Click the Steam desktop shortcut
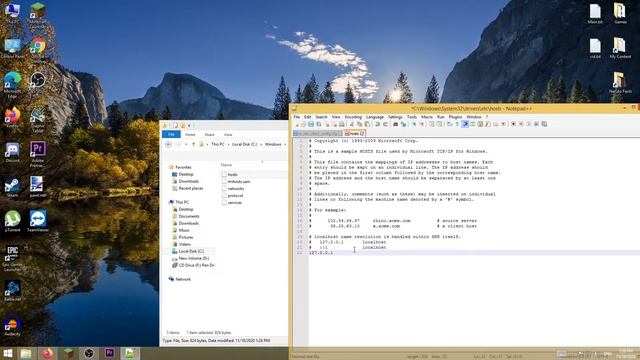Viewport: 640px width, 360px height. [12, 187]
